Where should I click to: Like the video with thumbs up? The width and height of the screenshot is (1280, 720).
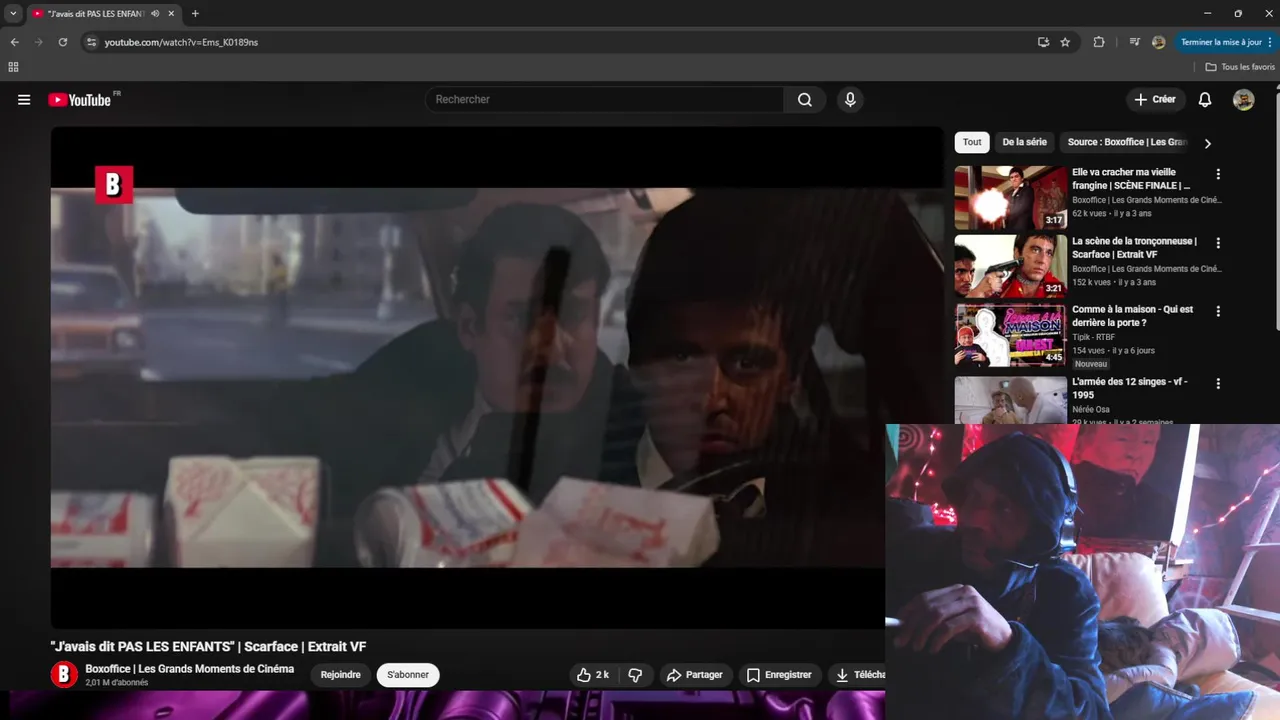(x=593, y=675)
